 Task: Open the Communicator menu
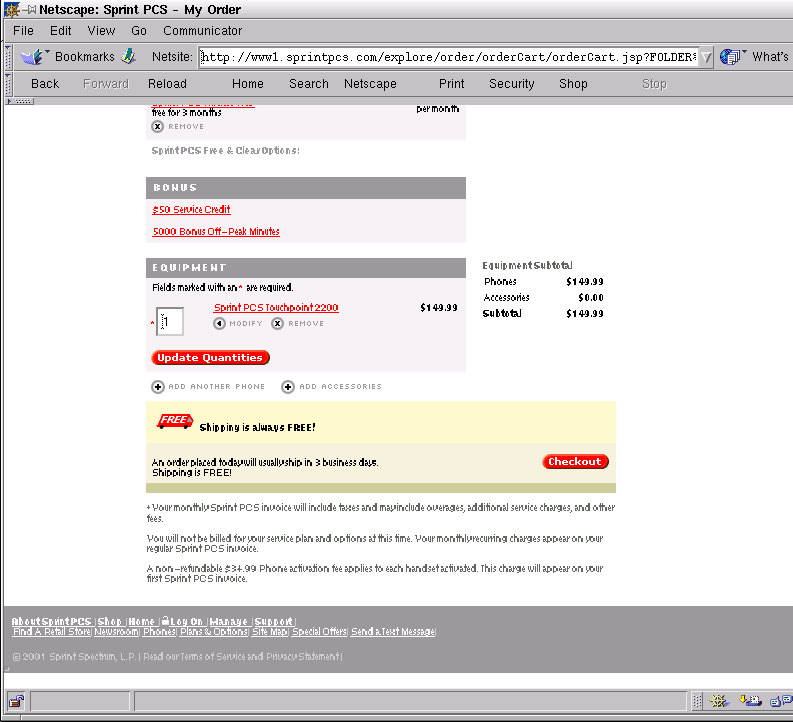pyautogui.click(x=202, y=31)
